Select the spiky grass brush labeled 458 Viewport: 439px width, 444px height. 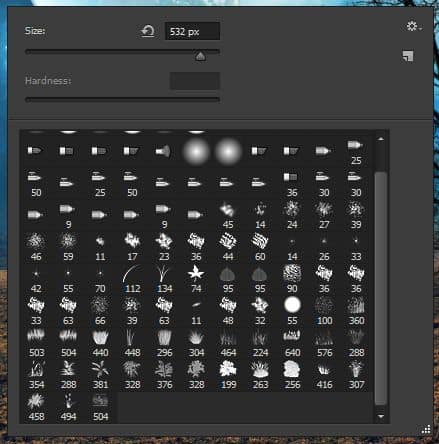[36, 407]
